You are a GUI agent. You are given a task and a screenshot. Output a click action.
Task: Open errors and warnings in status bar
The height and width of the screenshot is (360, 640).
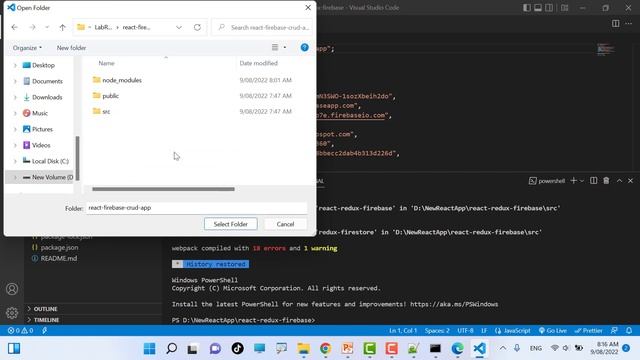(x=20, y=331)
